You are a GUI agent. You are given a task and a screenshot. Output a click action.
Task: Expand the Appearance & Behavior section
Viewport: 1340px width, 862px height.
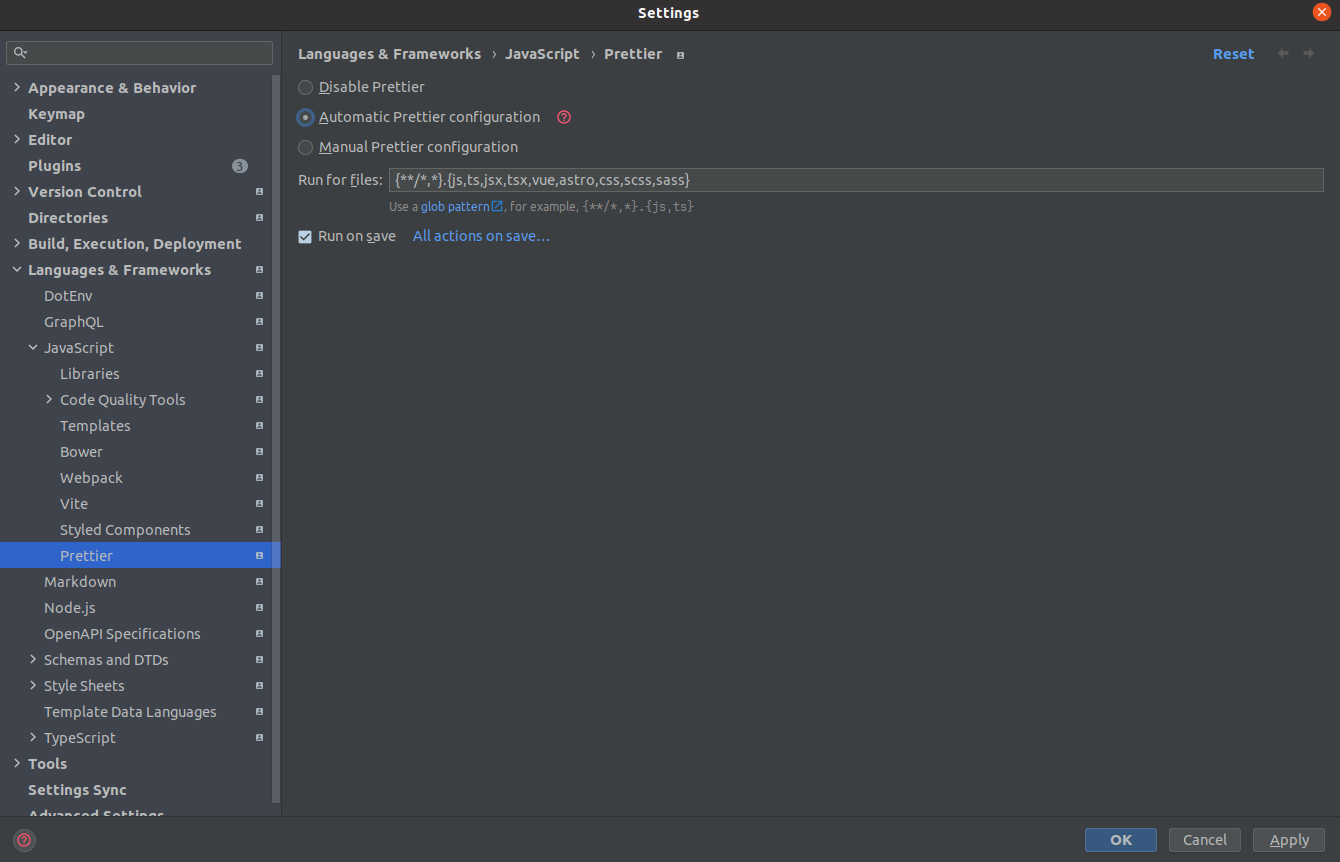click(x=17, y=88)
